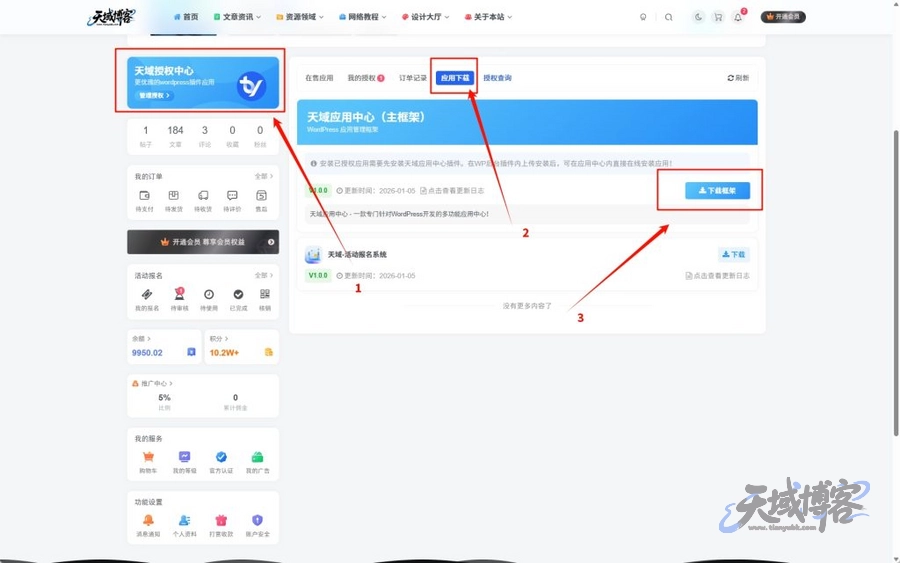Expand the 设计大厅 nav dropdown
Screen dimensions: 900x563
click(x=425, y=17)
